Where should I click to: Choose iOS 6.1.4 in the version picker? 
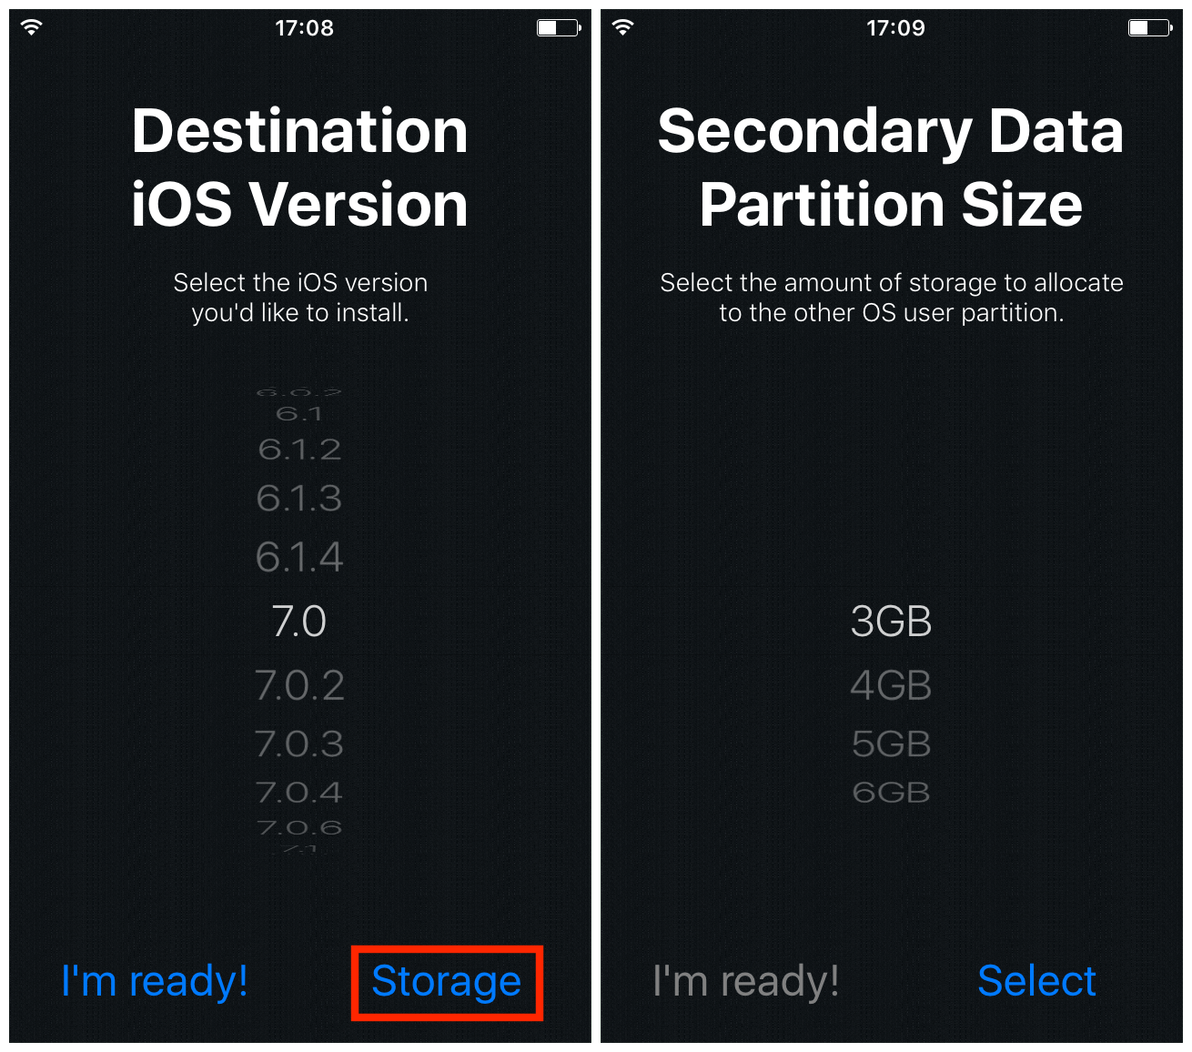pyautogui.click(x=300, y=556)
